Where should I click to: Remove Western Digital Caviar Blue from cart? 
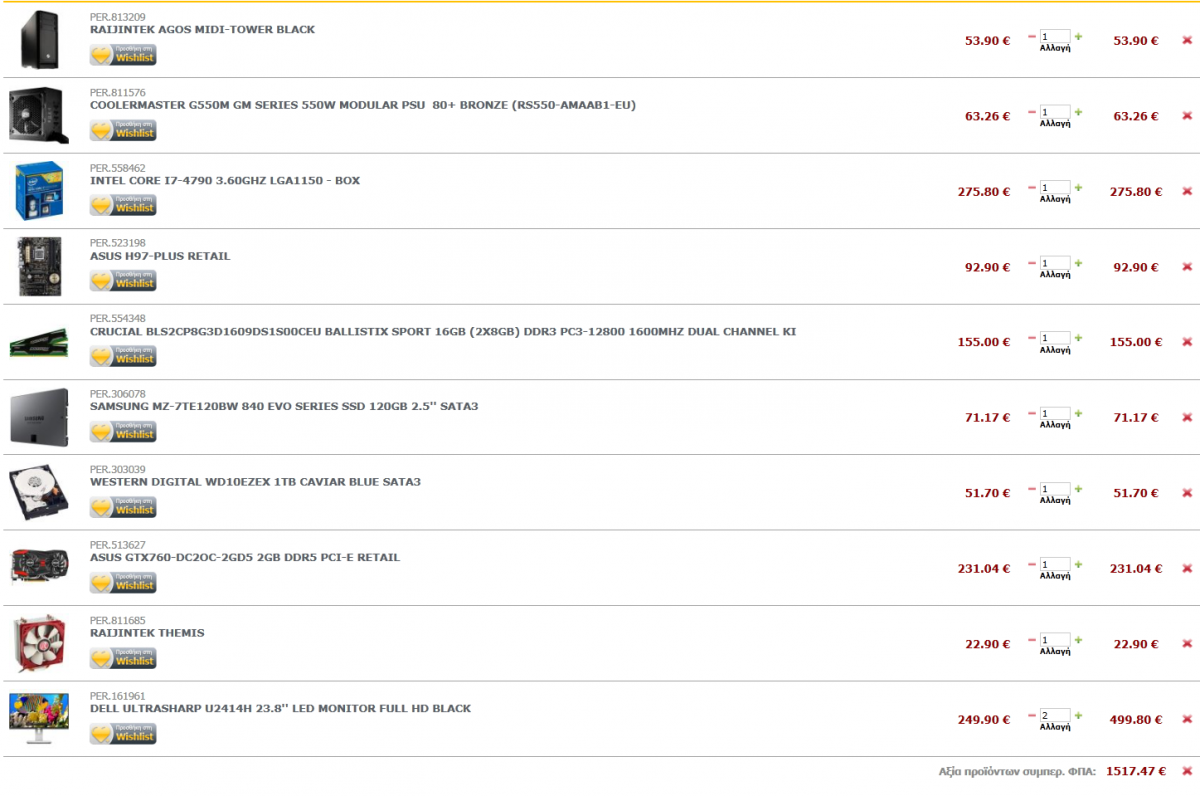[1187, 493]
